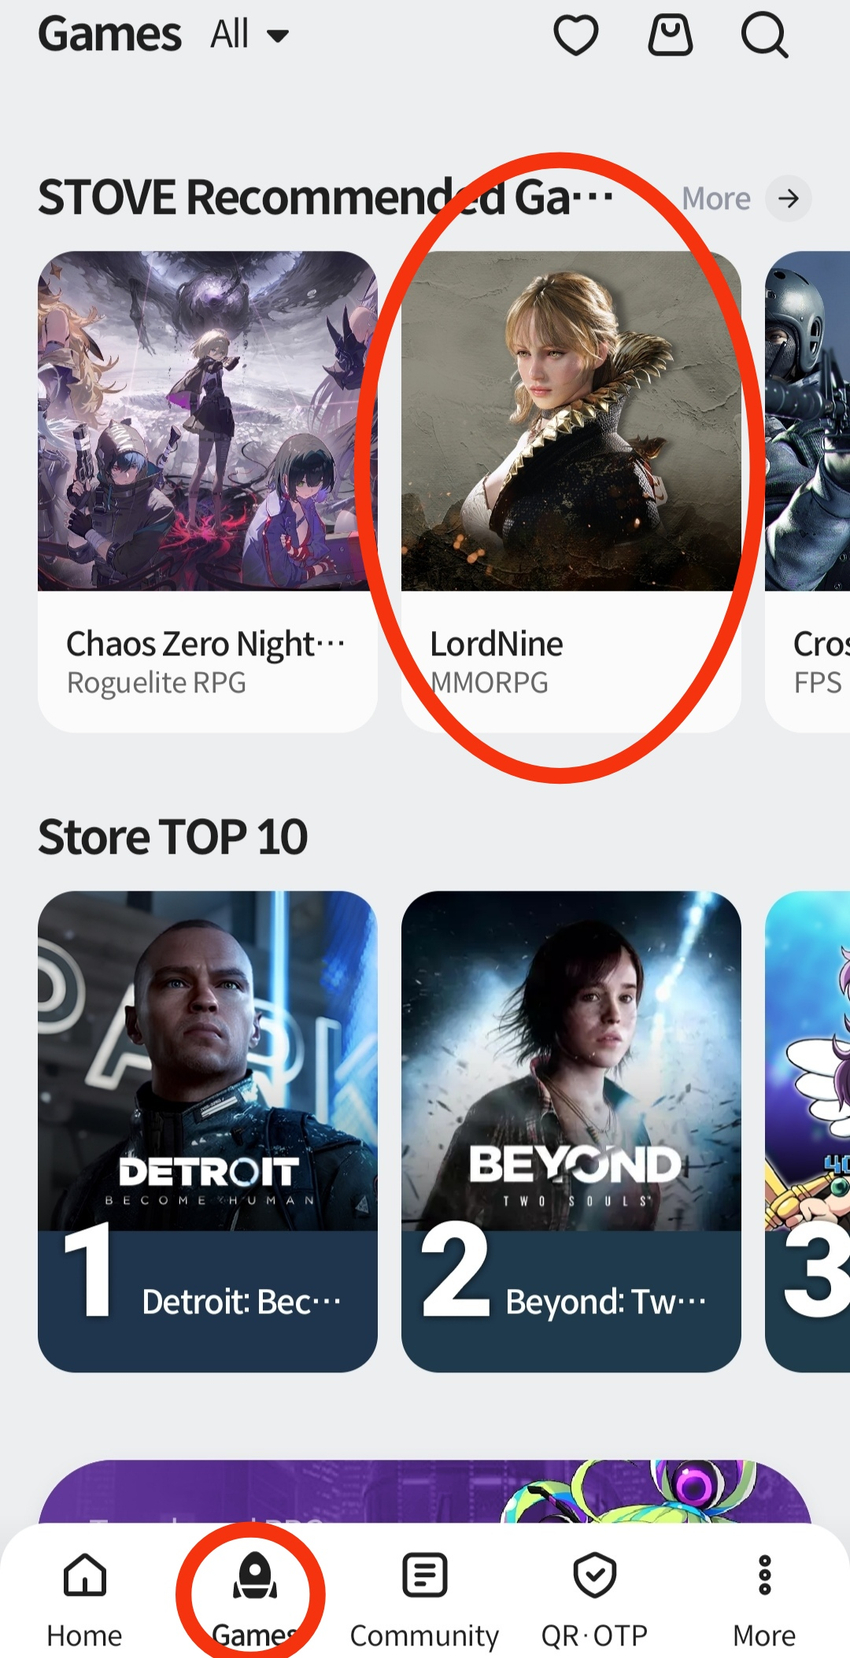Open the wishlist heart icon
This screenshot has width=850, height=1658.
[x=576, y=35]
